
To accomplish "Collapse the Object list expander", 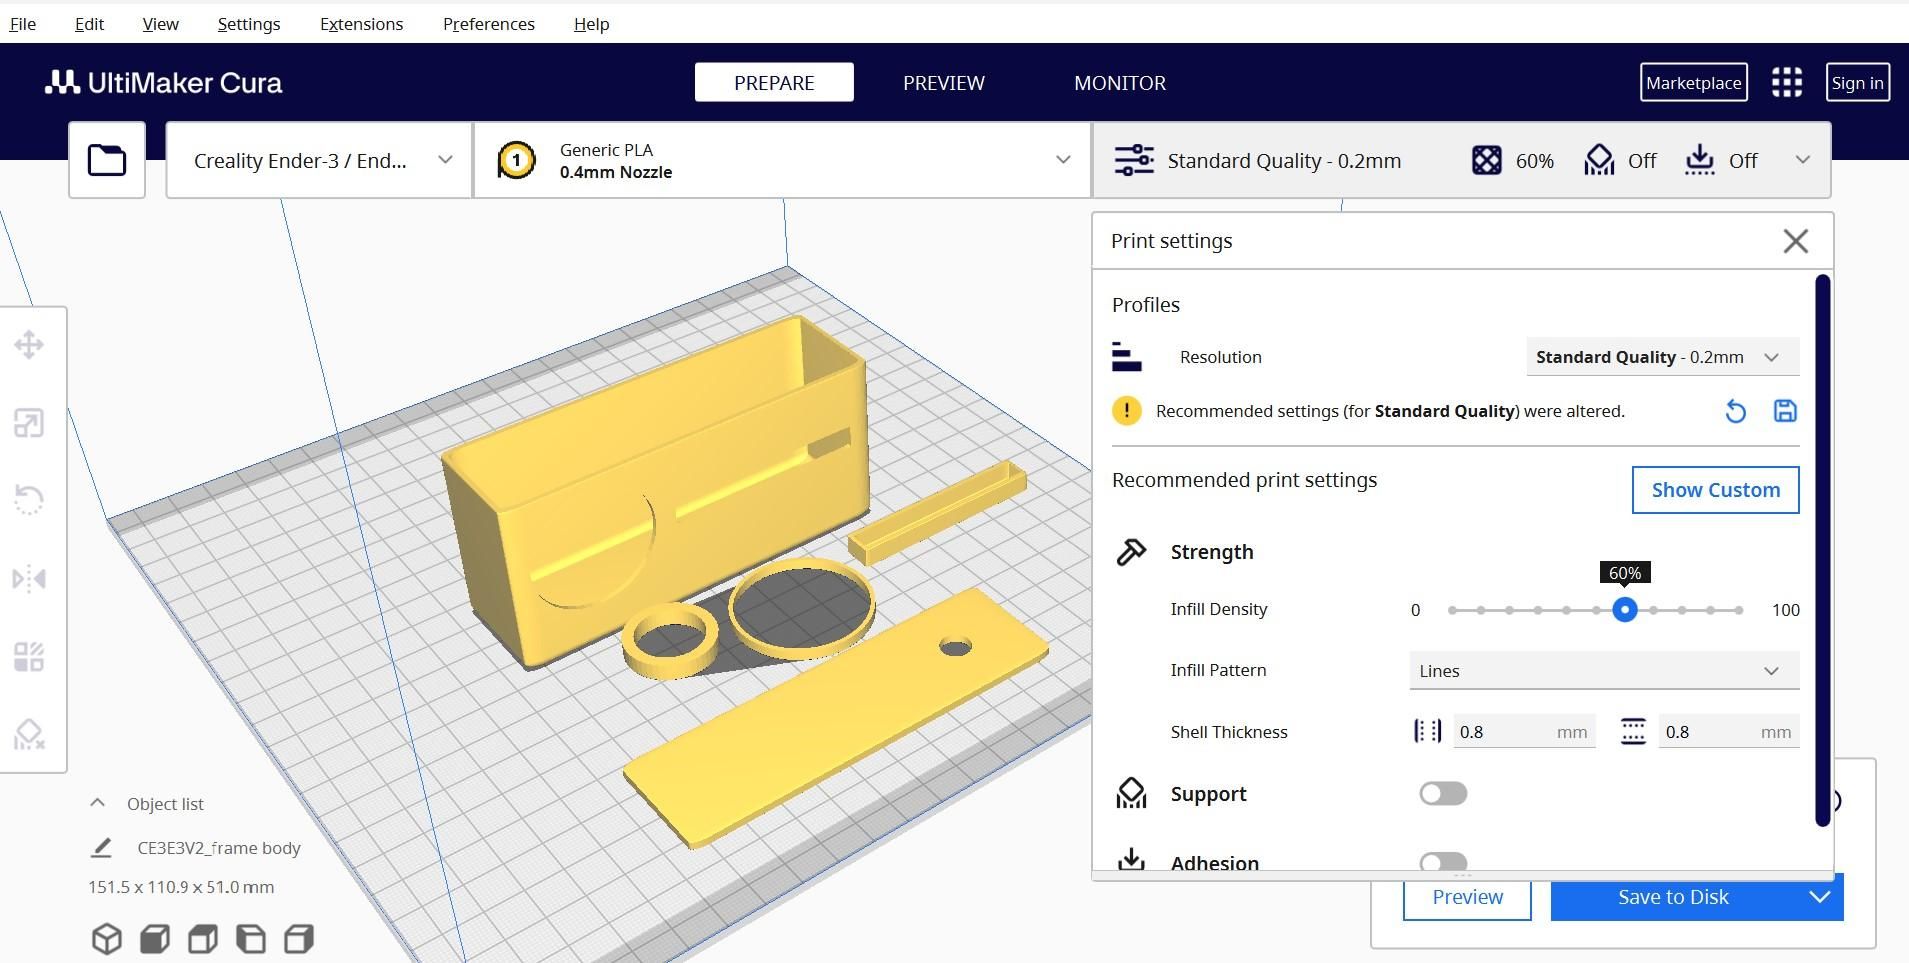I will 97,803.
